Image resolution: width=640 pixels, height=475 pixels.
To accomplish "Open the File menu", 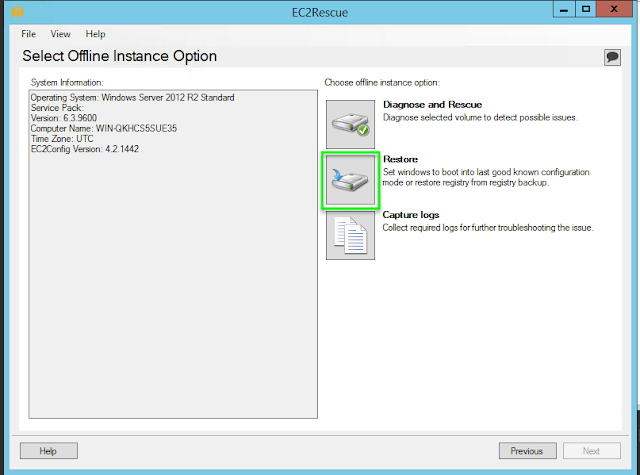I will coord(29,34).
